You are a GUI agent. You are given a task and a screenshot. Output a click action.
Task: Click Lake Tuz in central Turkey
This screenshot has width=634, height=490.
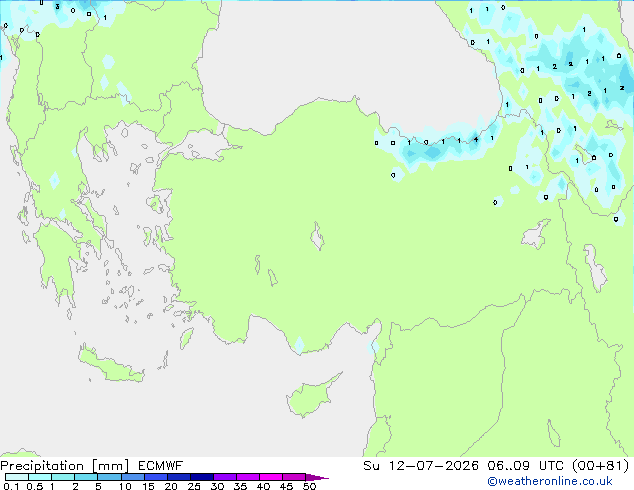coord(317,236)
